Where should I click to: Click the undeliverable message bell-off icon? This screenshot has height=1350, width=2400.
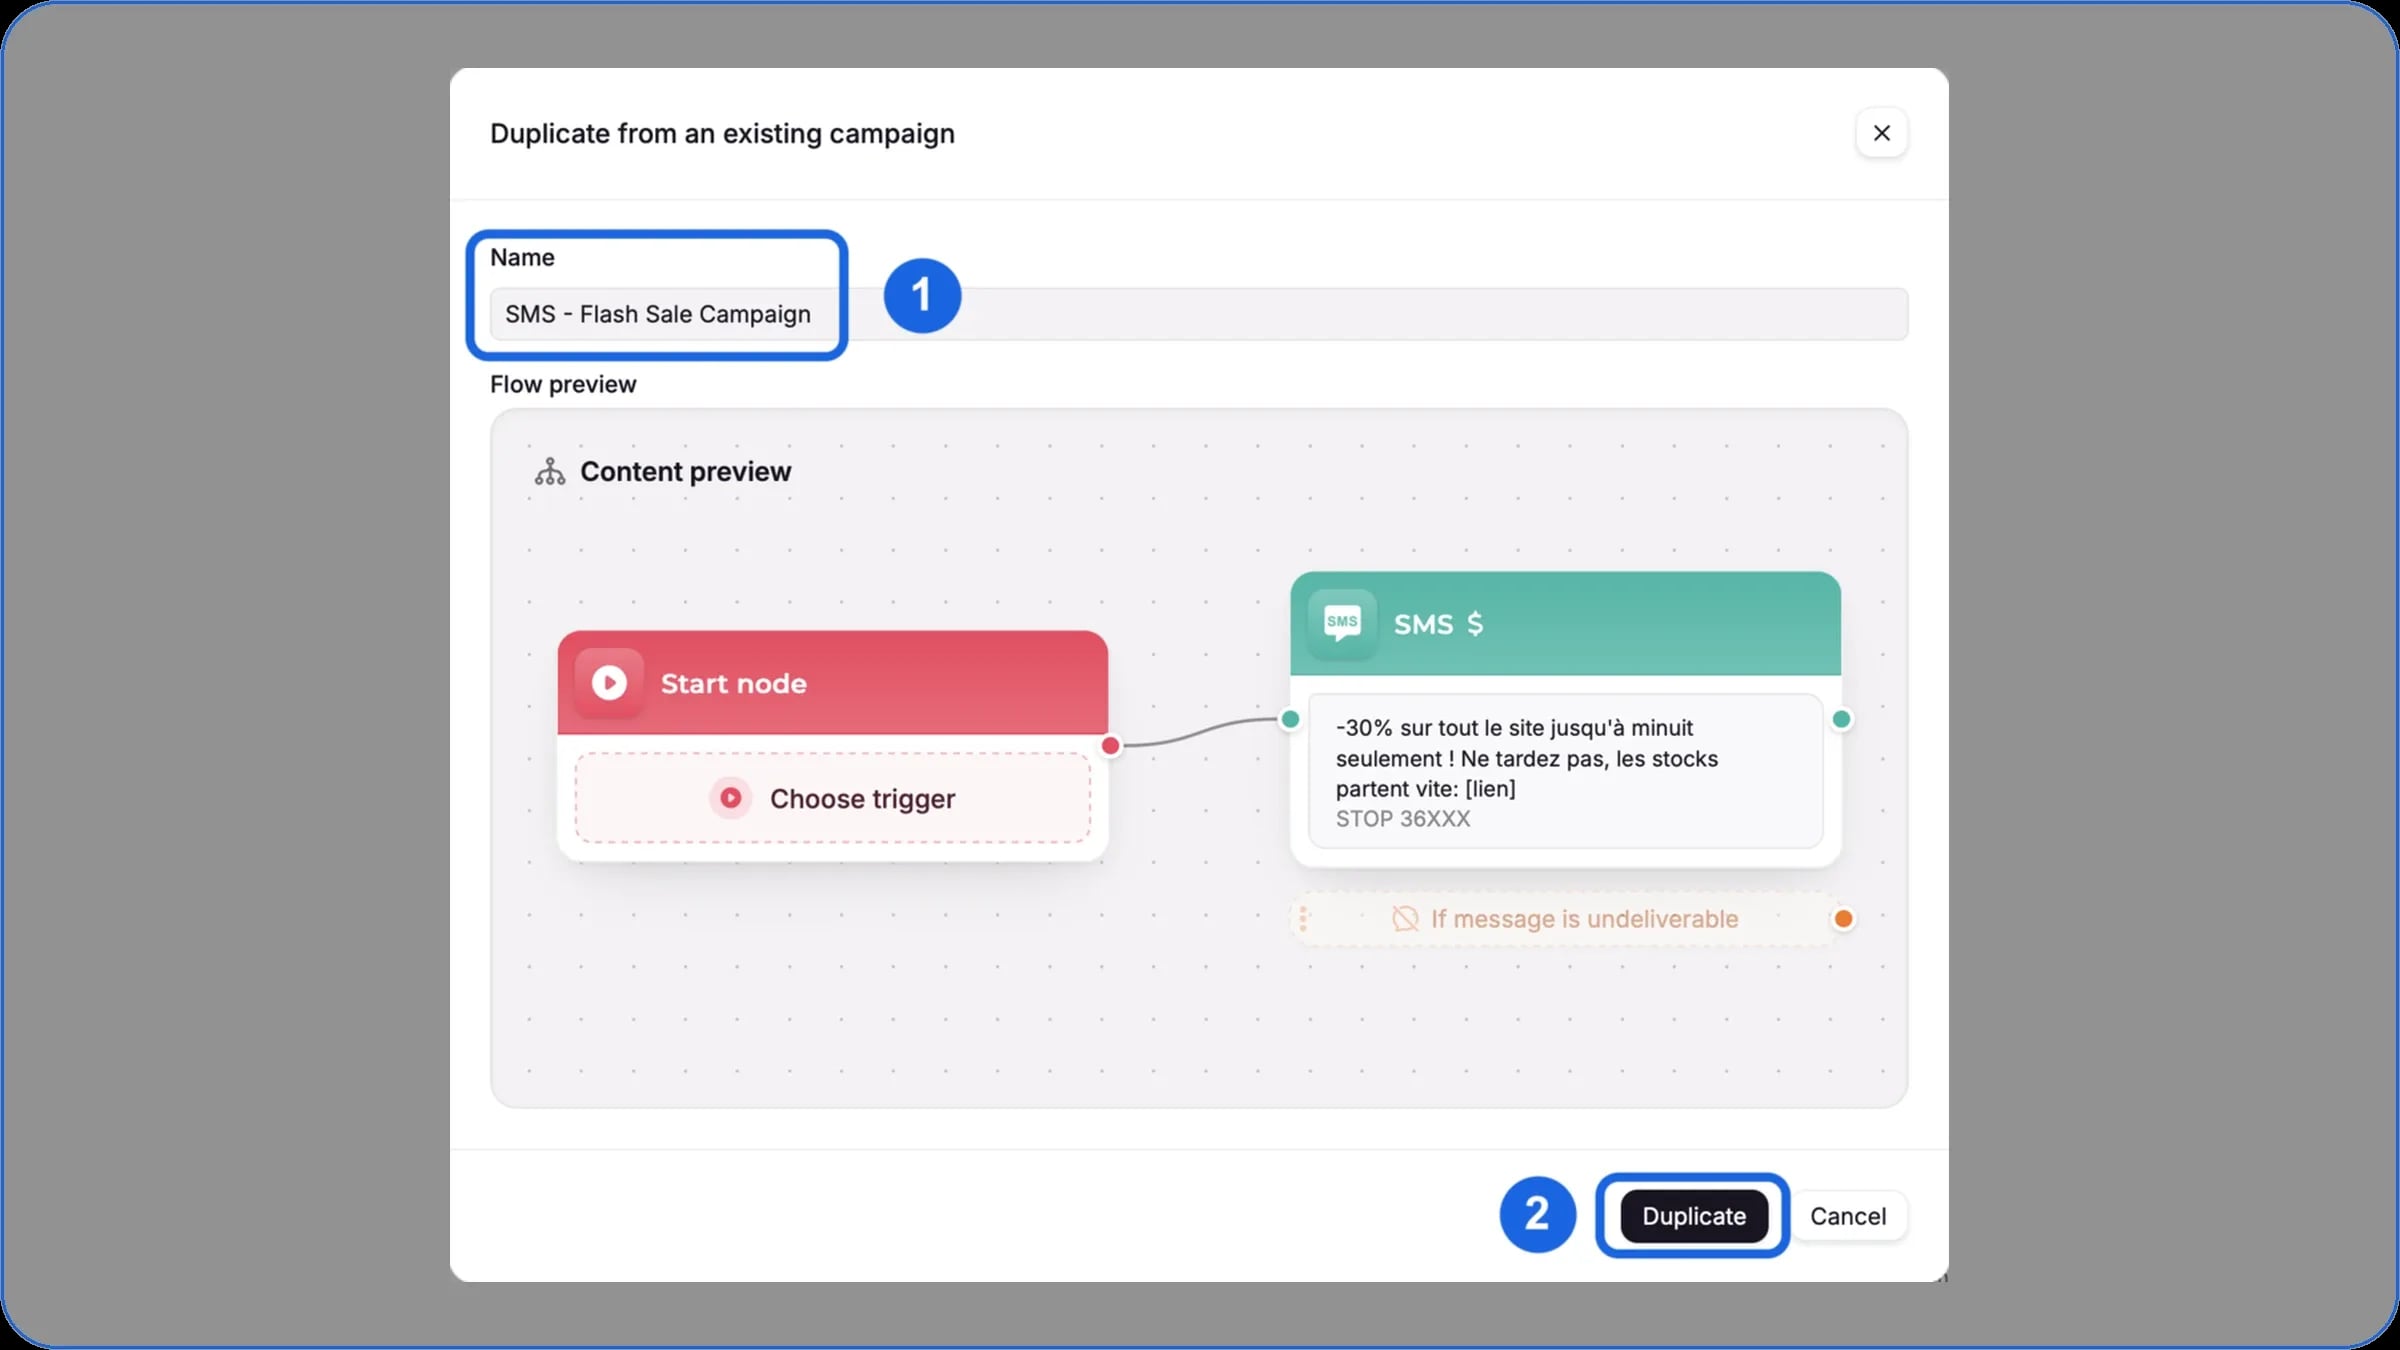[1405, 919]
